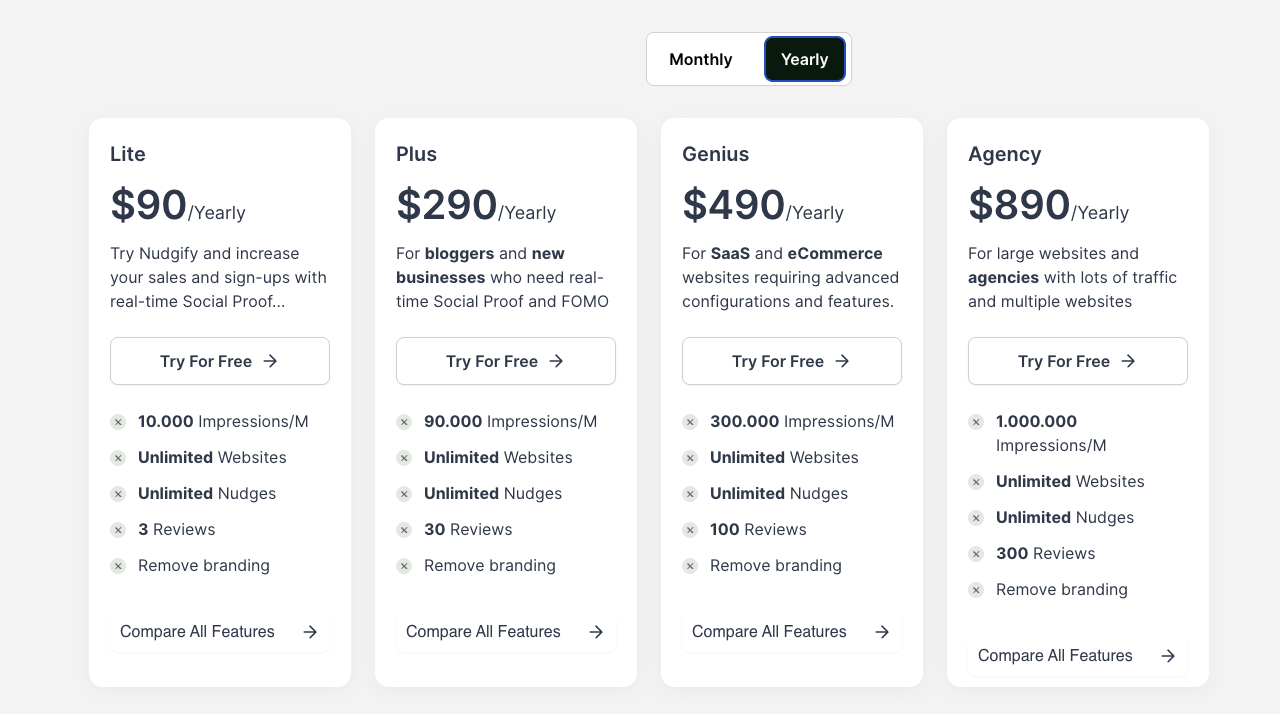Click the $890 yearly price

click(x=1048, y=205)
